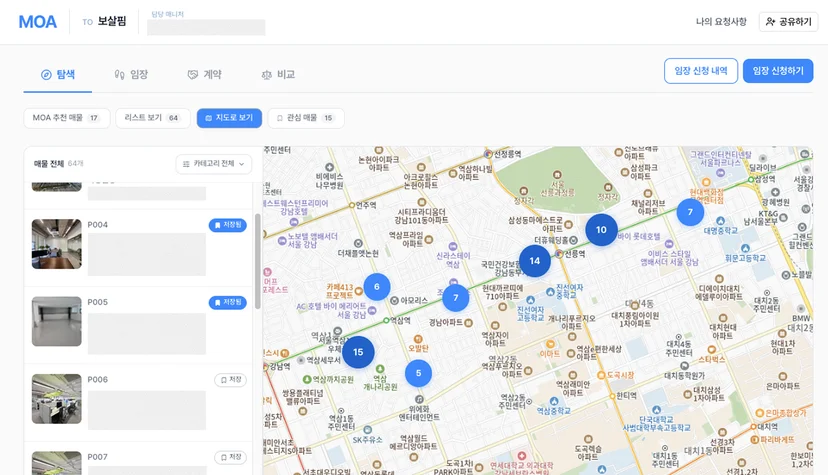Expand 카테고리 전체 dropdown

pyautogui.click(x=213, y=164)
